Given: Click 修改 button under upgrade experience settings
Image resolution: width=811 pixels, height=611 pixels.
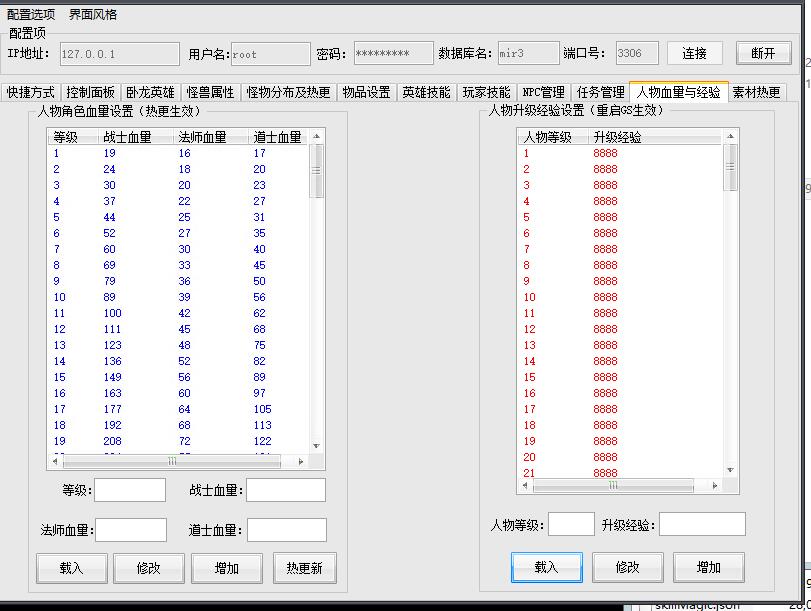Looking at the screenshot, I should [x=627, y=567].
